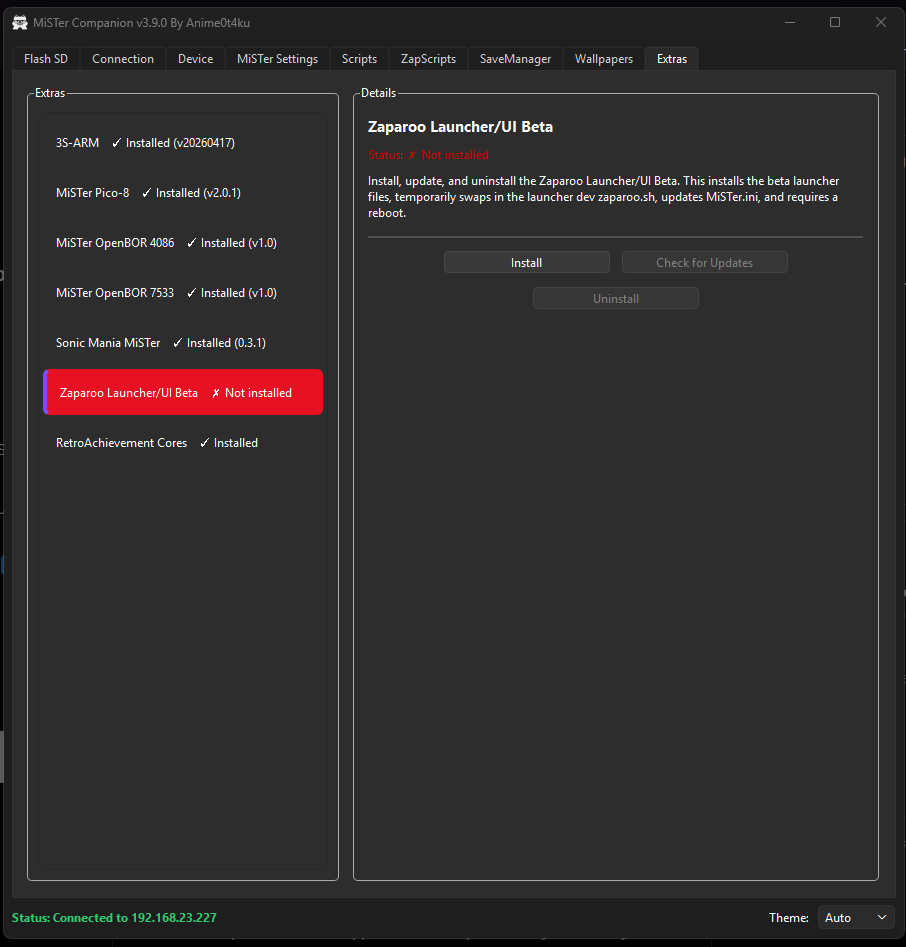This screenshot has height=947, width=906.
Task: Select the Extras tab
Action: click(672, 59)
